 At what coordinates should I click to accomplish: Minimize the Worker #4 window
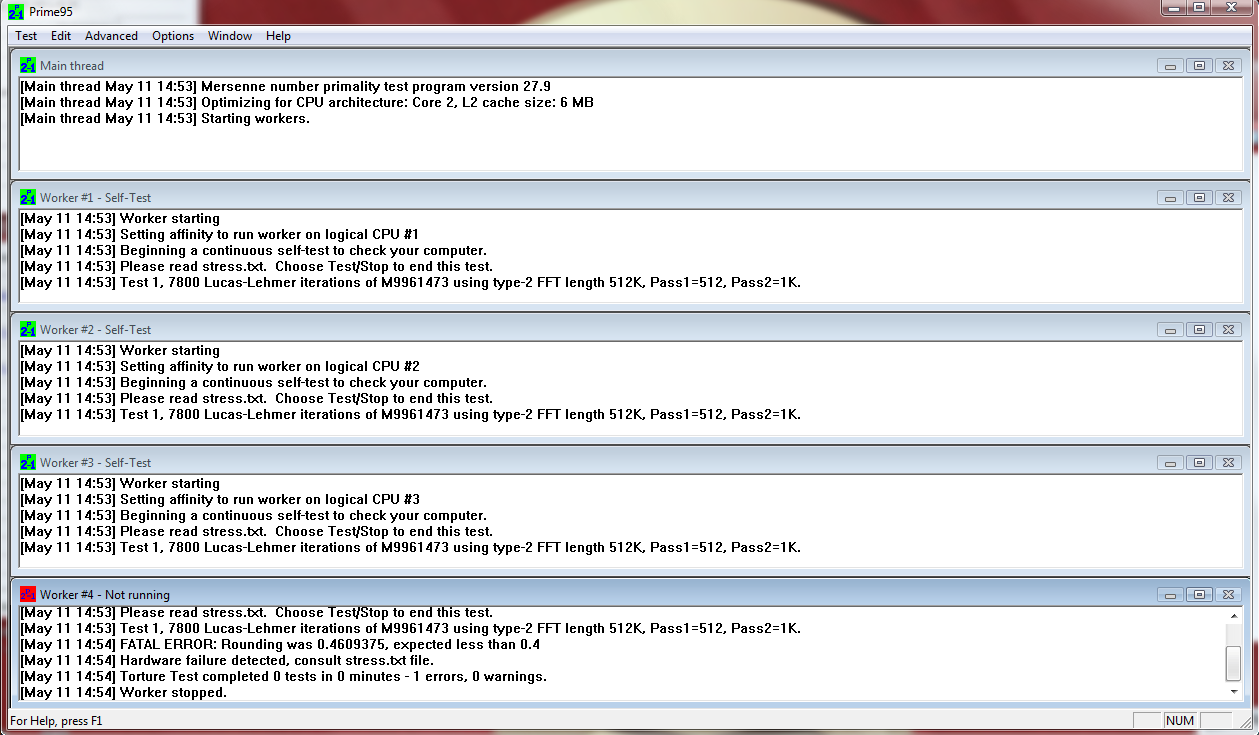pyautogui.click(x=1170, y=595)
